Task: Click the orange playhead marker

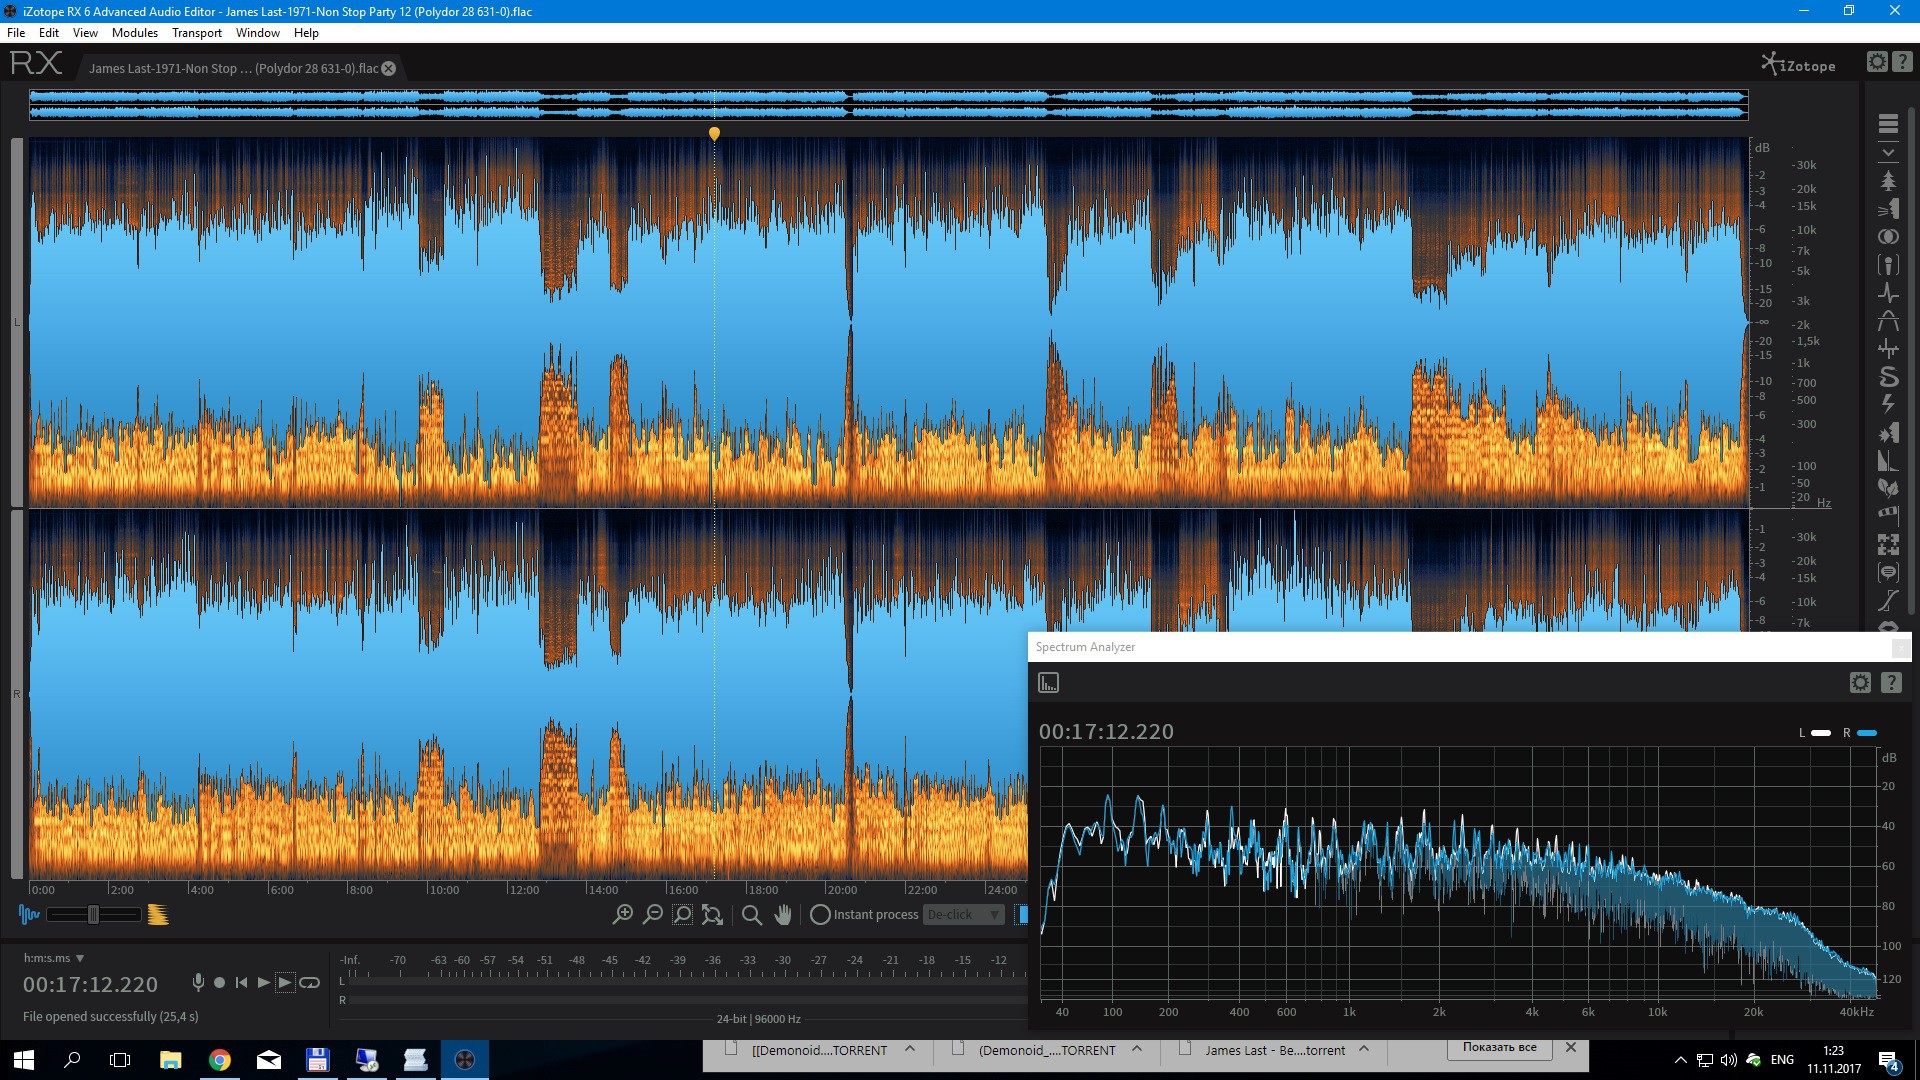Action: 714,133
